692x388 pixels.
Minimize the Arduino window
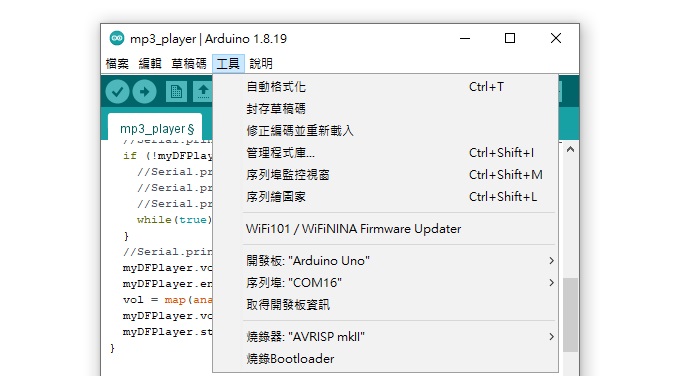pyautogui.click(x=465, y=38)
